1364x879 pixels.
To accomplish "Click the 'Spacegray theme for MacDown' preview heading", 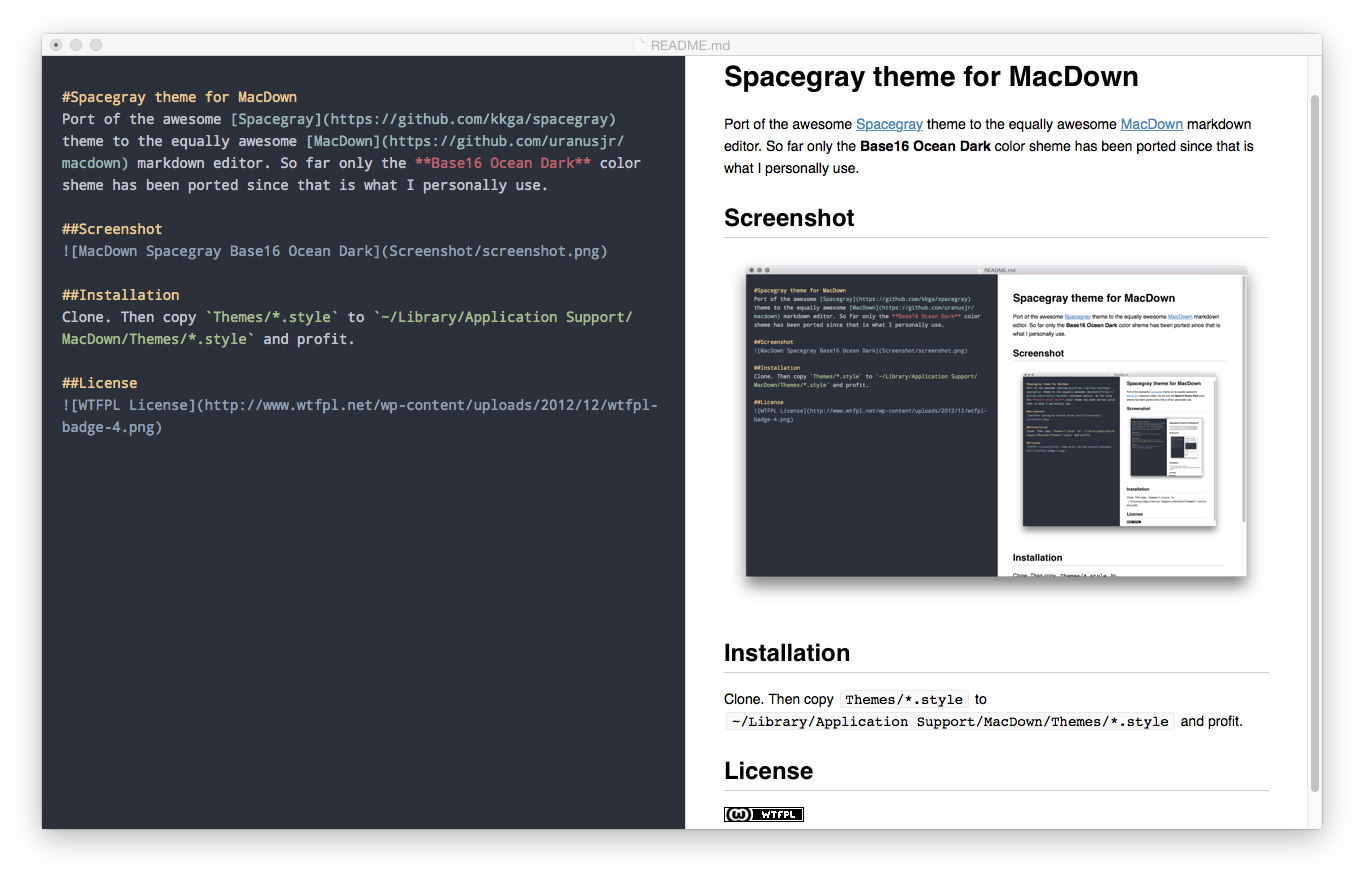I will point(931,77).
